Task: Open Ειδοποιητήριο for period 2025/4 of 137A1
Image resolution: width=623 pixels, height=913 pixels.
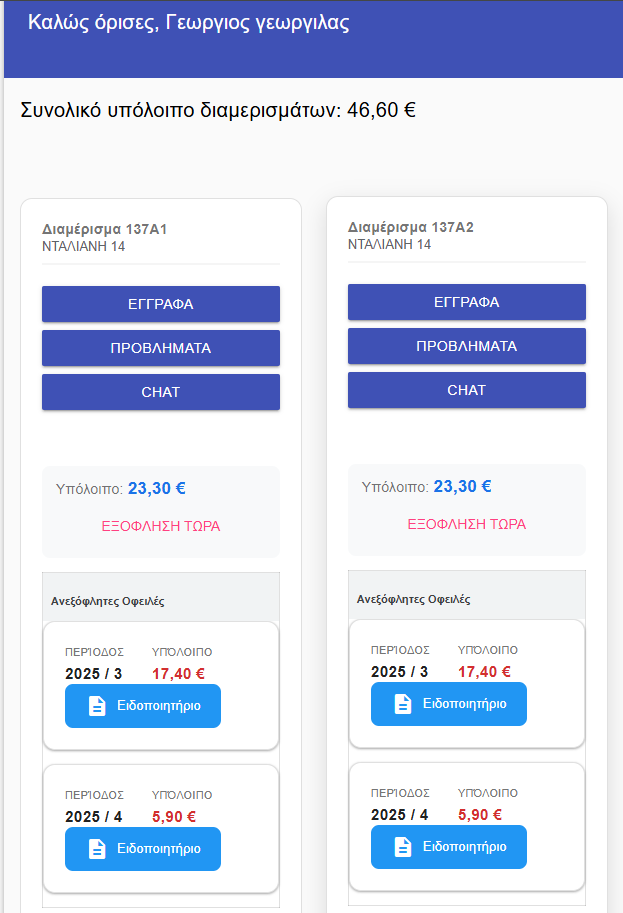Action: 142,848
